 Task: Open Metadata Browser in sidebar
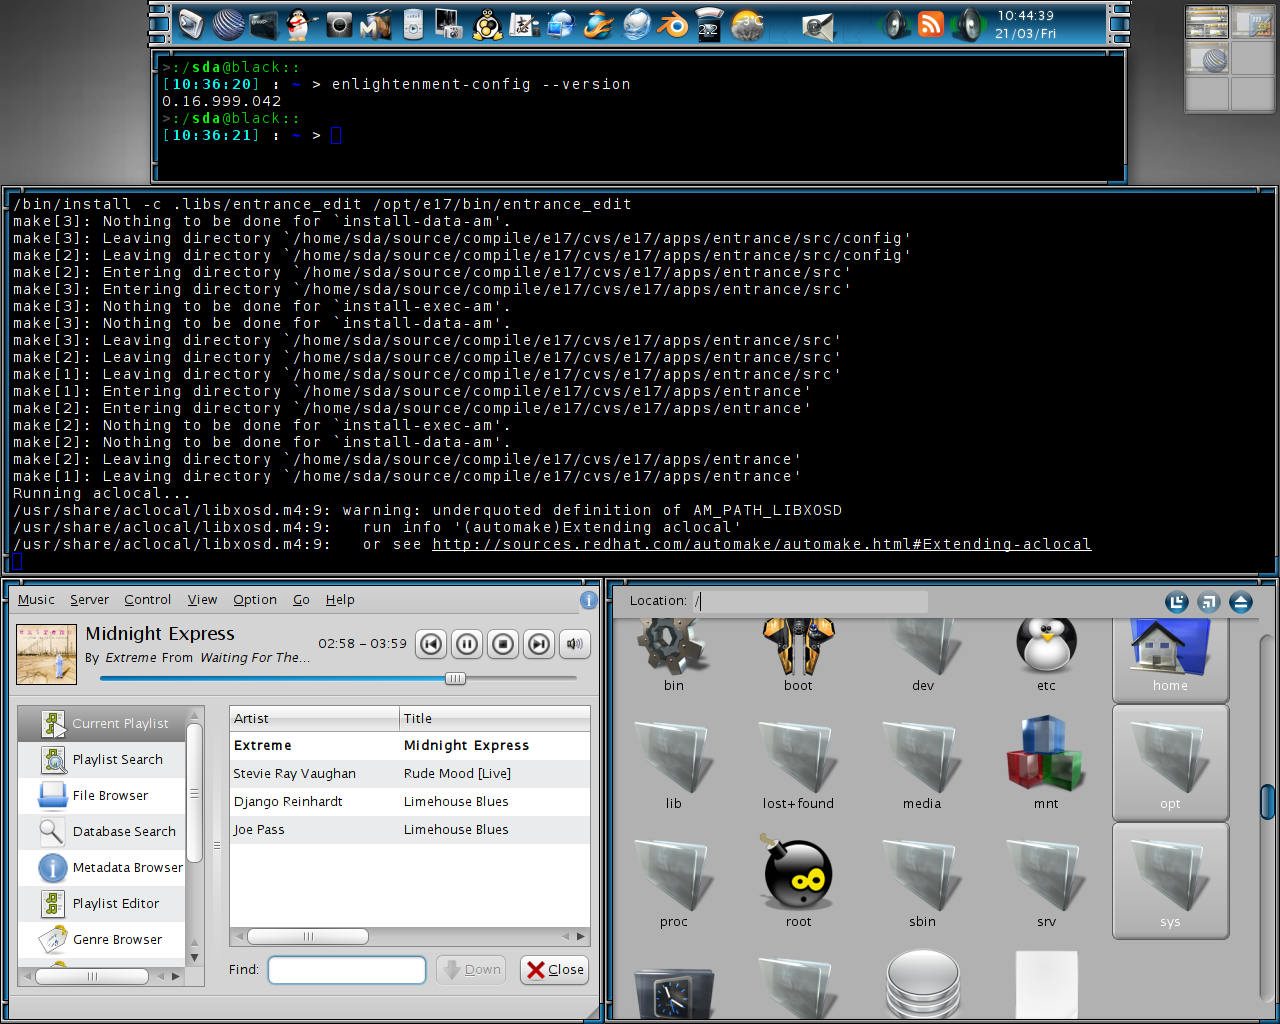[x=102, y=867]
